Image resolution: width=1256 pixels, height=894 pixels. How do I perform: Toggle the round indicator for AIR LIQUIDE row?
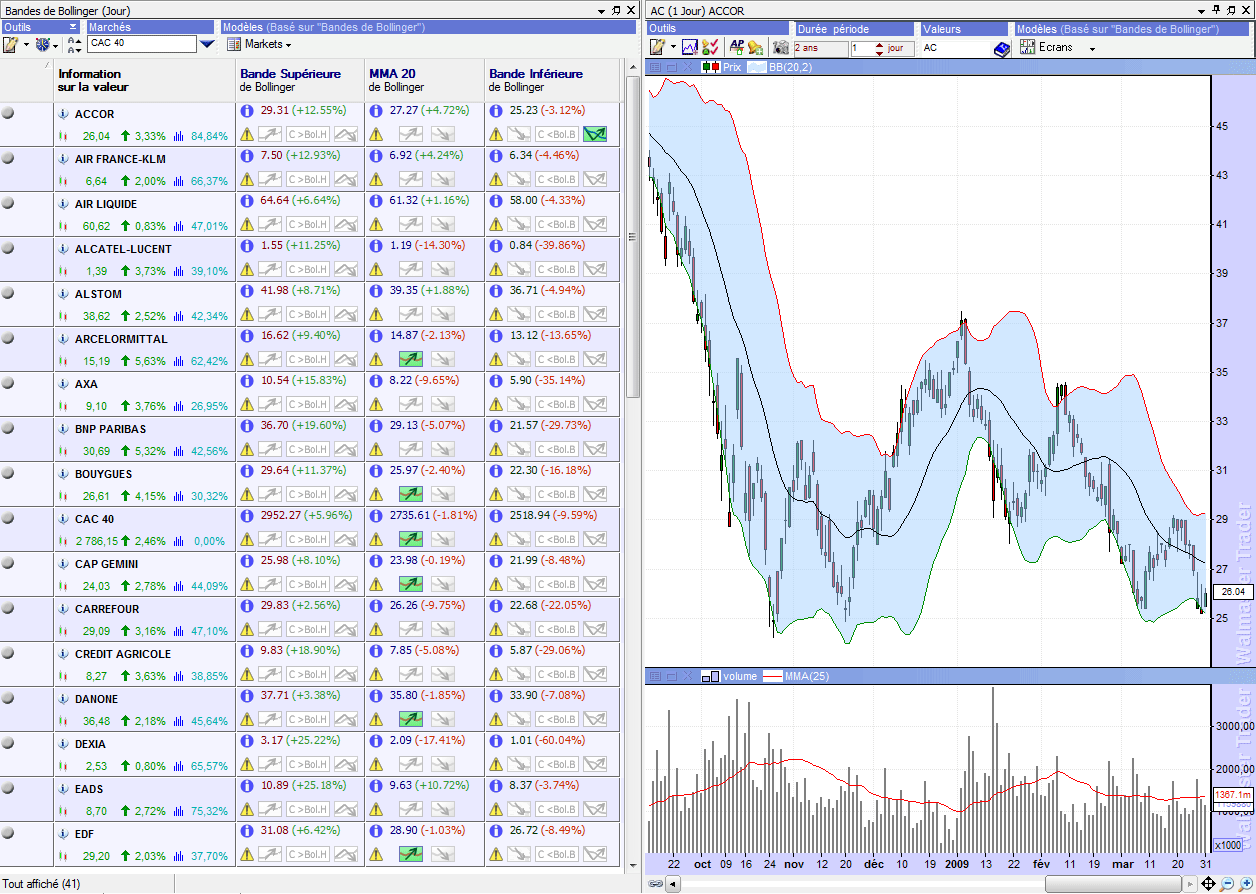[8, 203]
